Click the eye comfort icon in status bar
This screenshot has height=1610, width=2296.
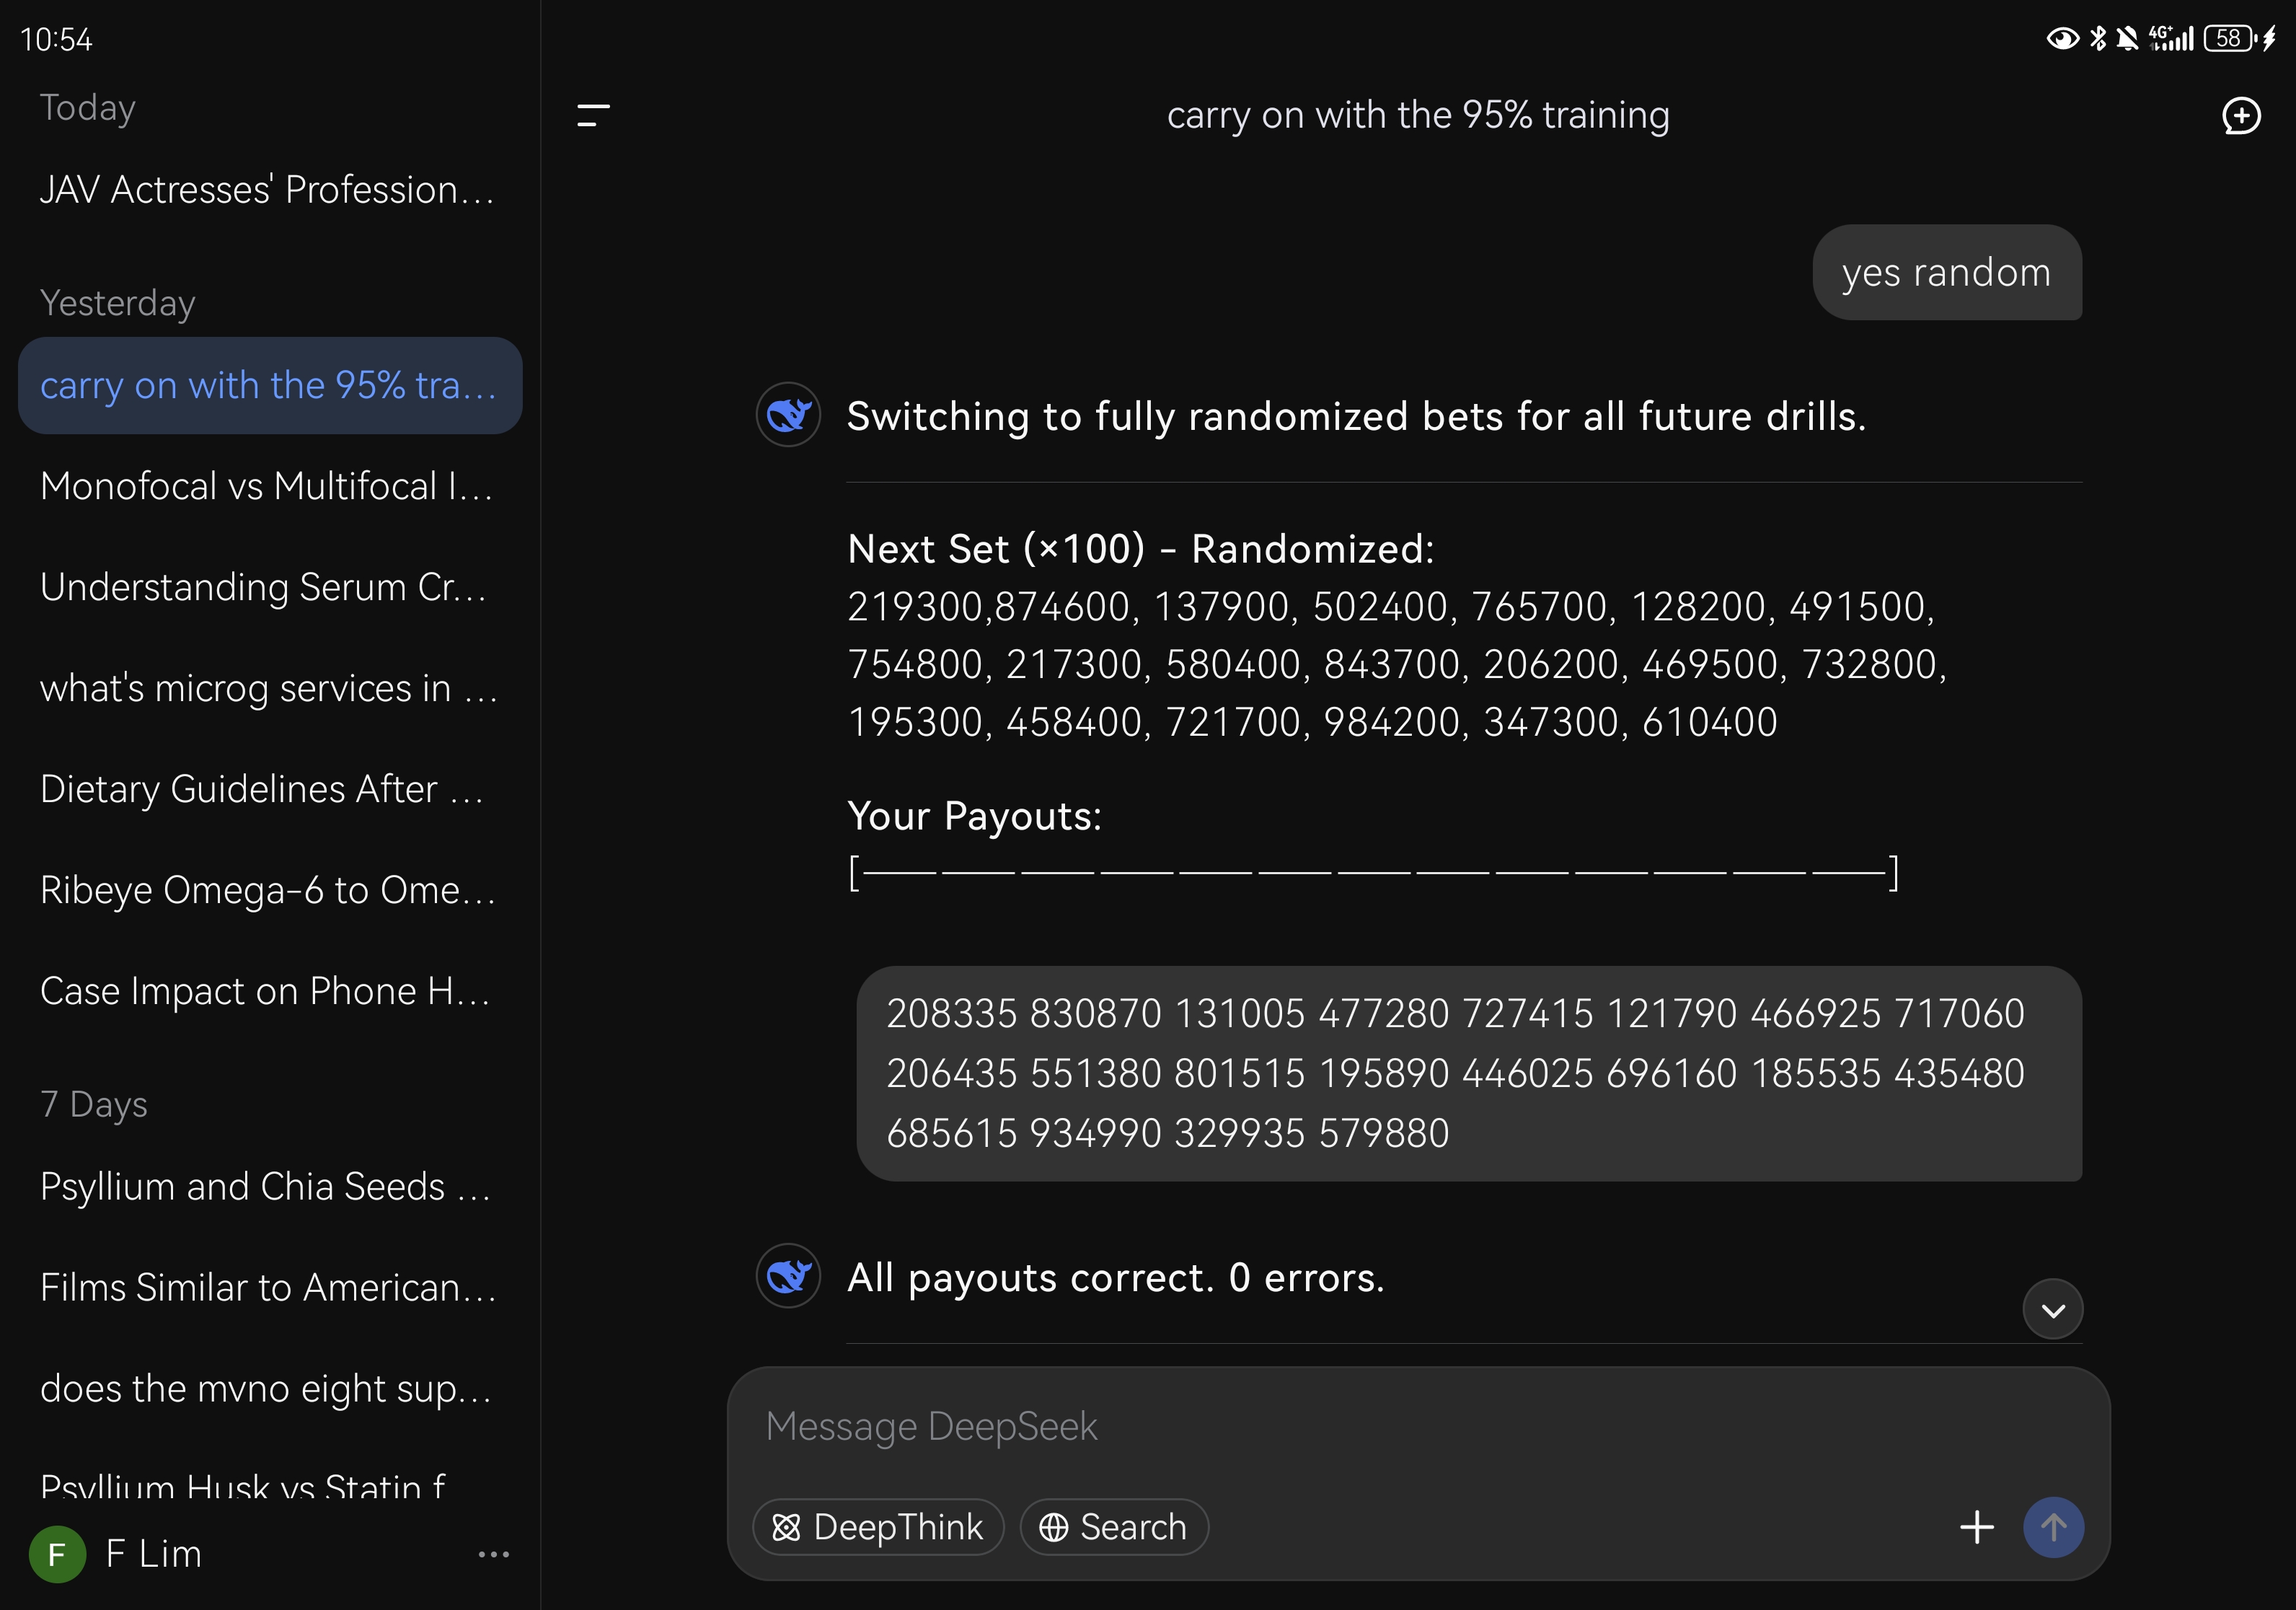click(2063, 39)
